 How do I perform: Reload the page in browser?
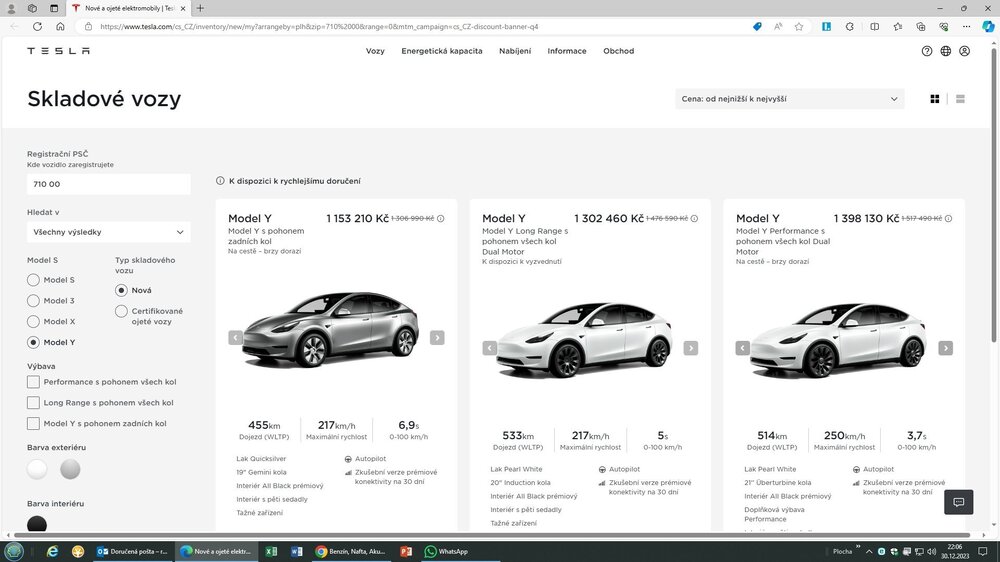point(37,27)
